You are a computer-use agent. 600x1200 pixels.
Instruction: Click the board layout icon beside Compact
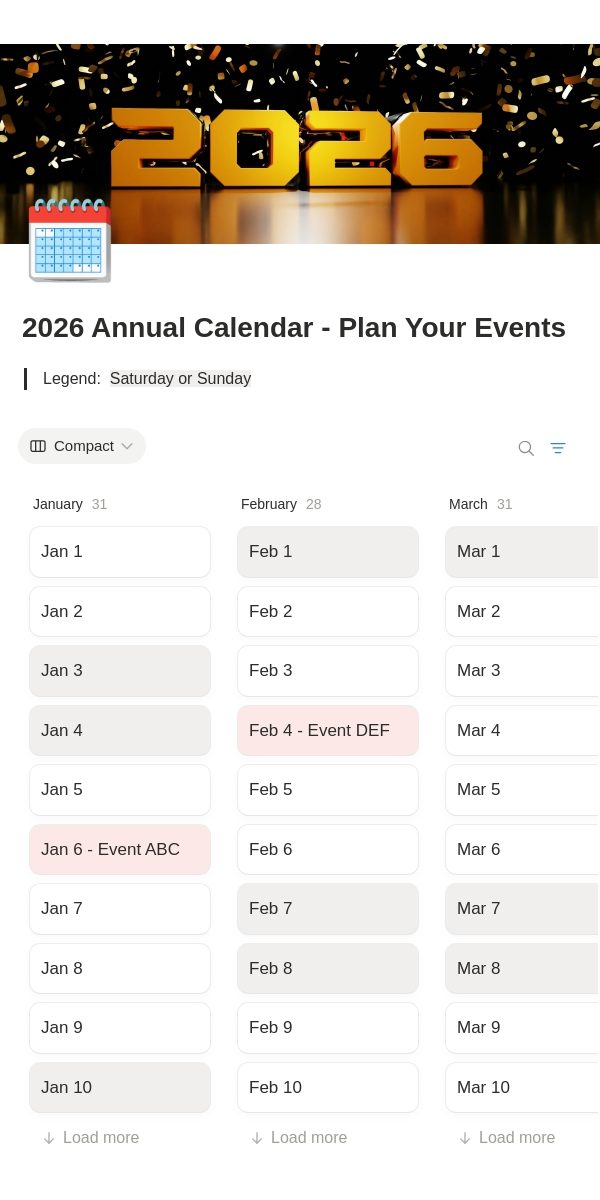[x=38, y=446]
